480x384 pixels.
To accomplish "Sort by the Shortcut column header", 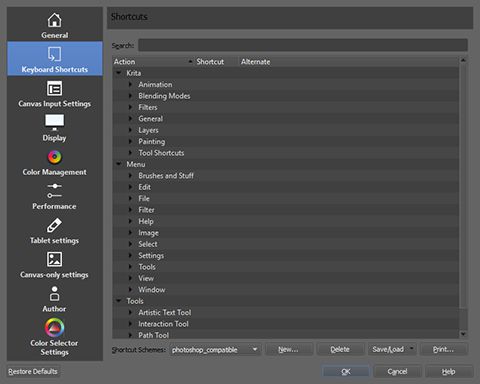I will tap(216, 62).
